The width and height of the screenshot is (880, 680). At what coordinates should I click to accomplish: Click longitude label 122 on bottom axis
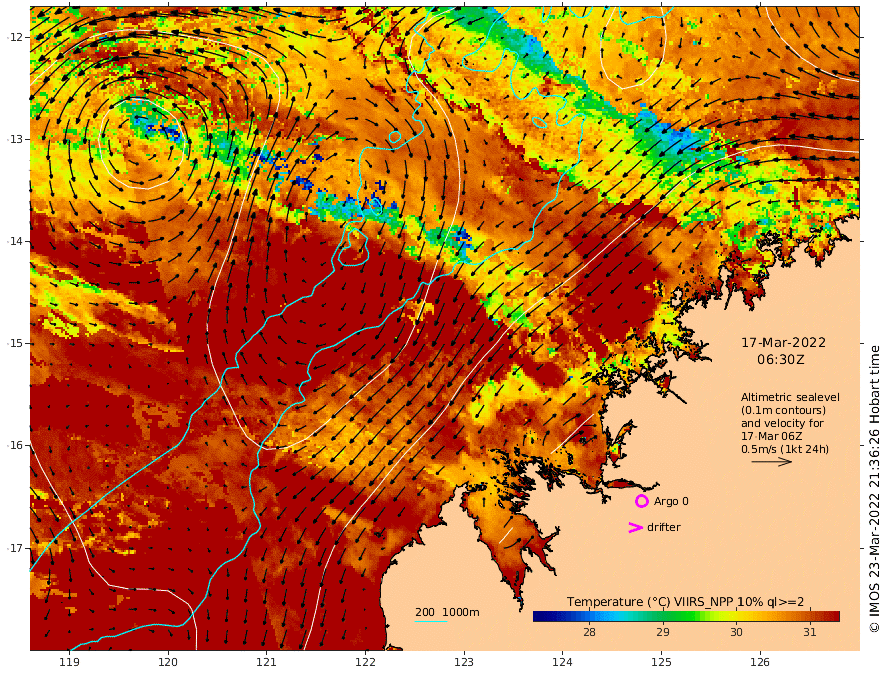coord(365,662)
